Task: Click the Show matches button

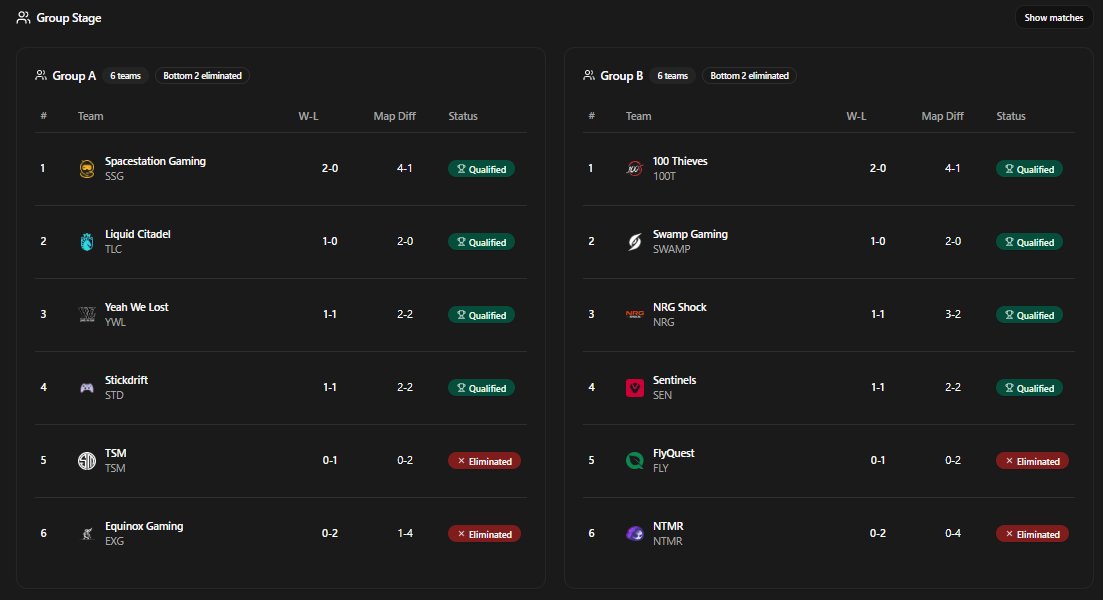Action: [1053, 18]
